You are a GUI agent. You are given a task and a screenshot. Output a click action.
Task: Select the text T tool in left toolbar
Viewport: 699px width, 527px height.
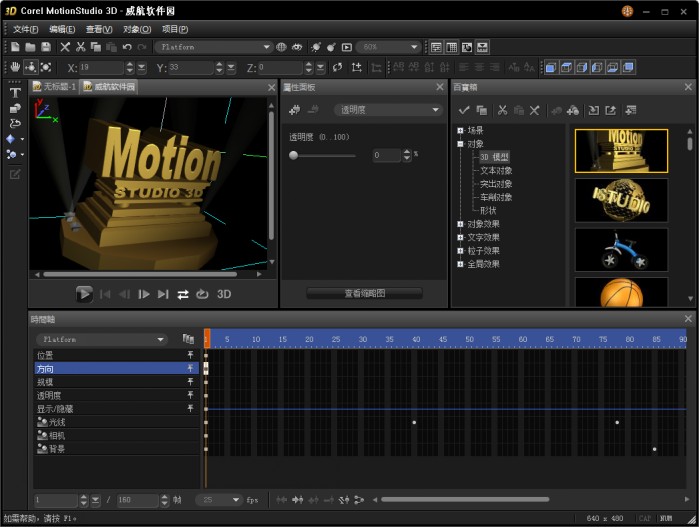point(15,93)
